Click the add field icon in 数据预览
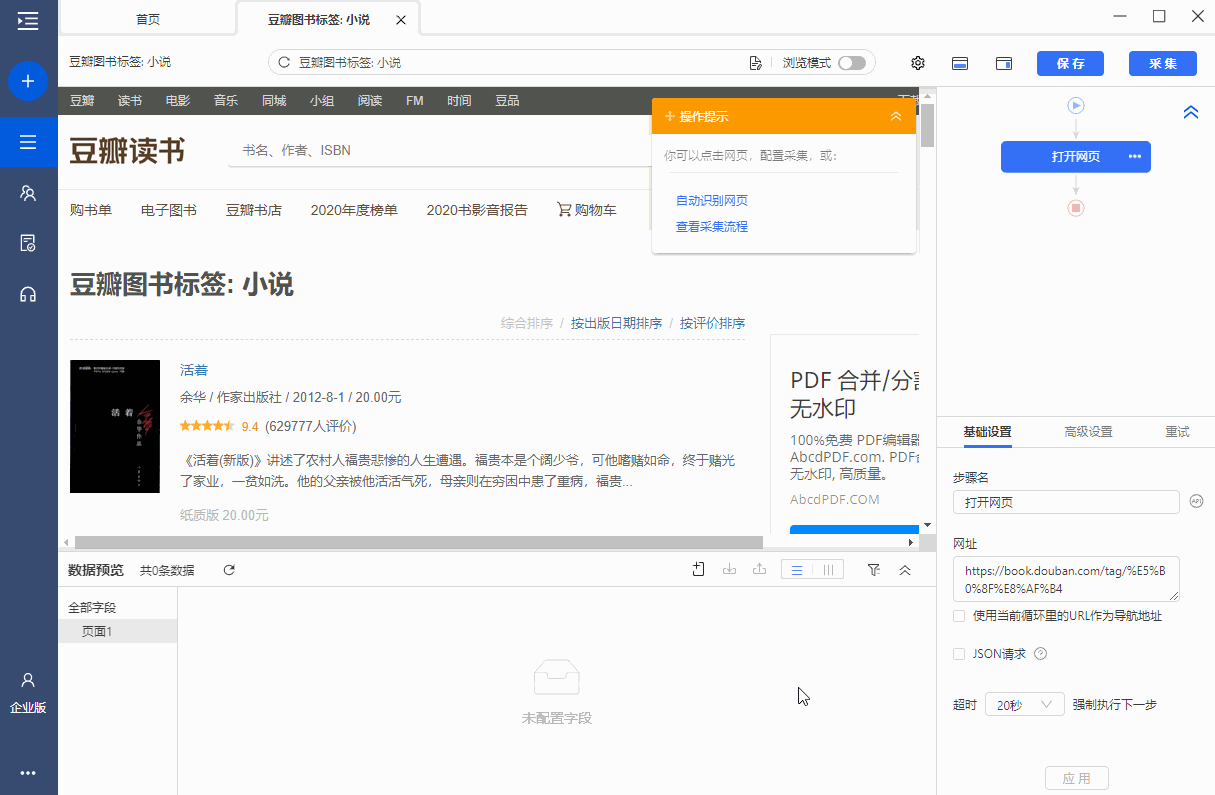 (x=699, y=570)
